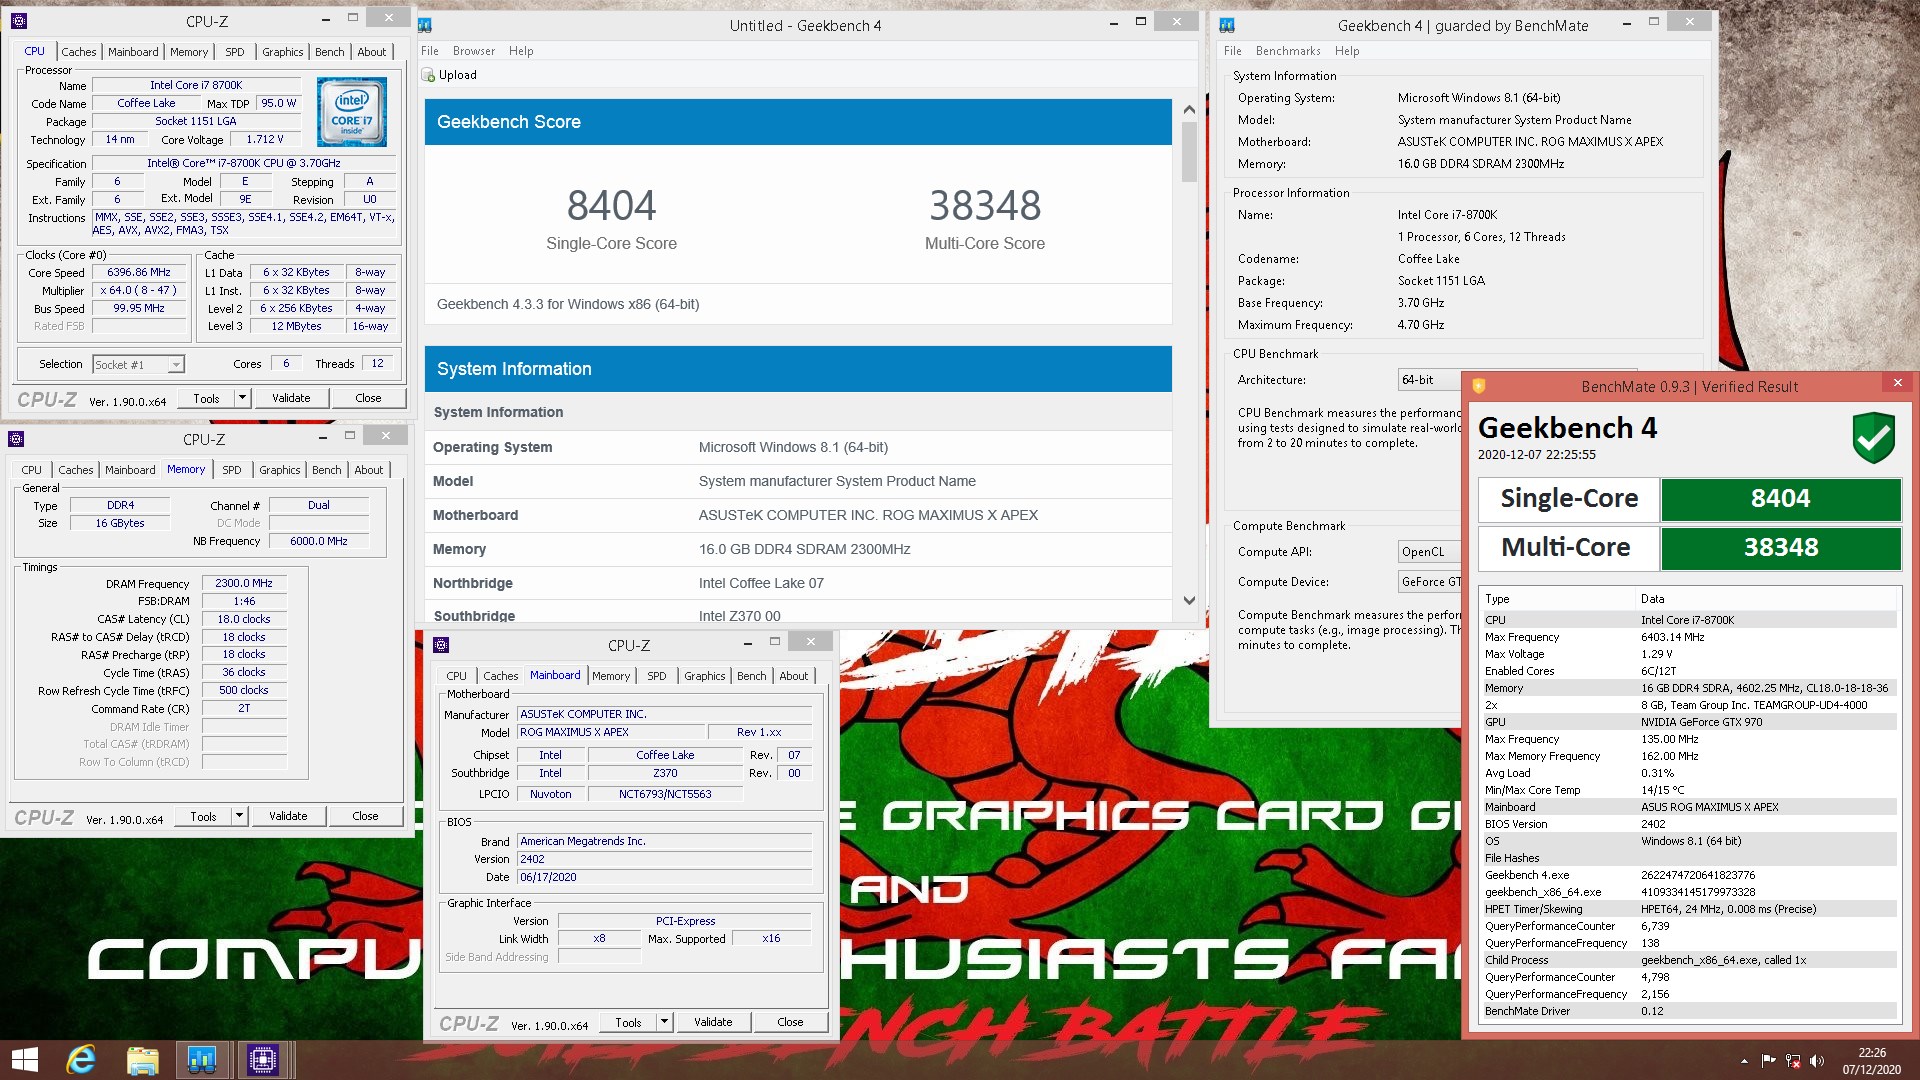Click the BenchMate Driver 0.12 row
The image size is (1920, 1080).
click(1688, 1011)
